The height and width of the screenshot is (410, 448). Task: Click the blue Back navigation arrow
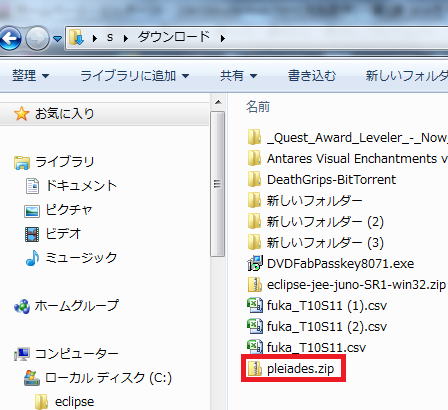(x=9, y=39)
